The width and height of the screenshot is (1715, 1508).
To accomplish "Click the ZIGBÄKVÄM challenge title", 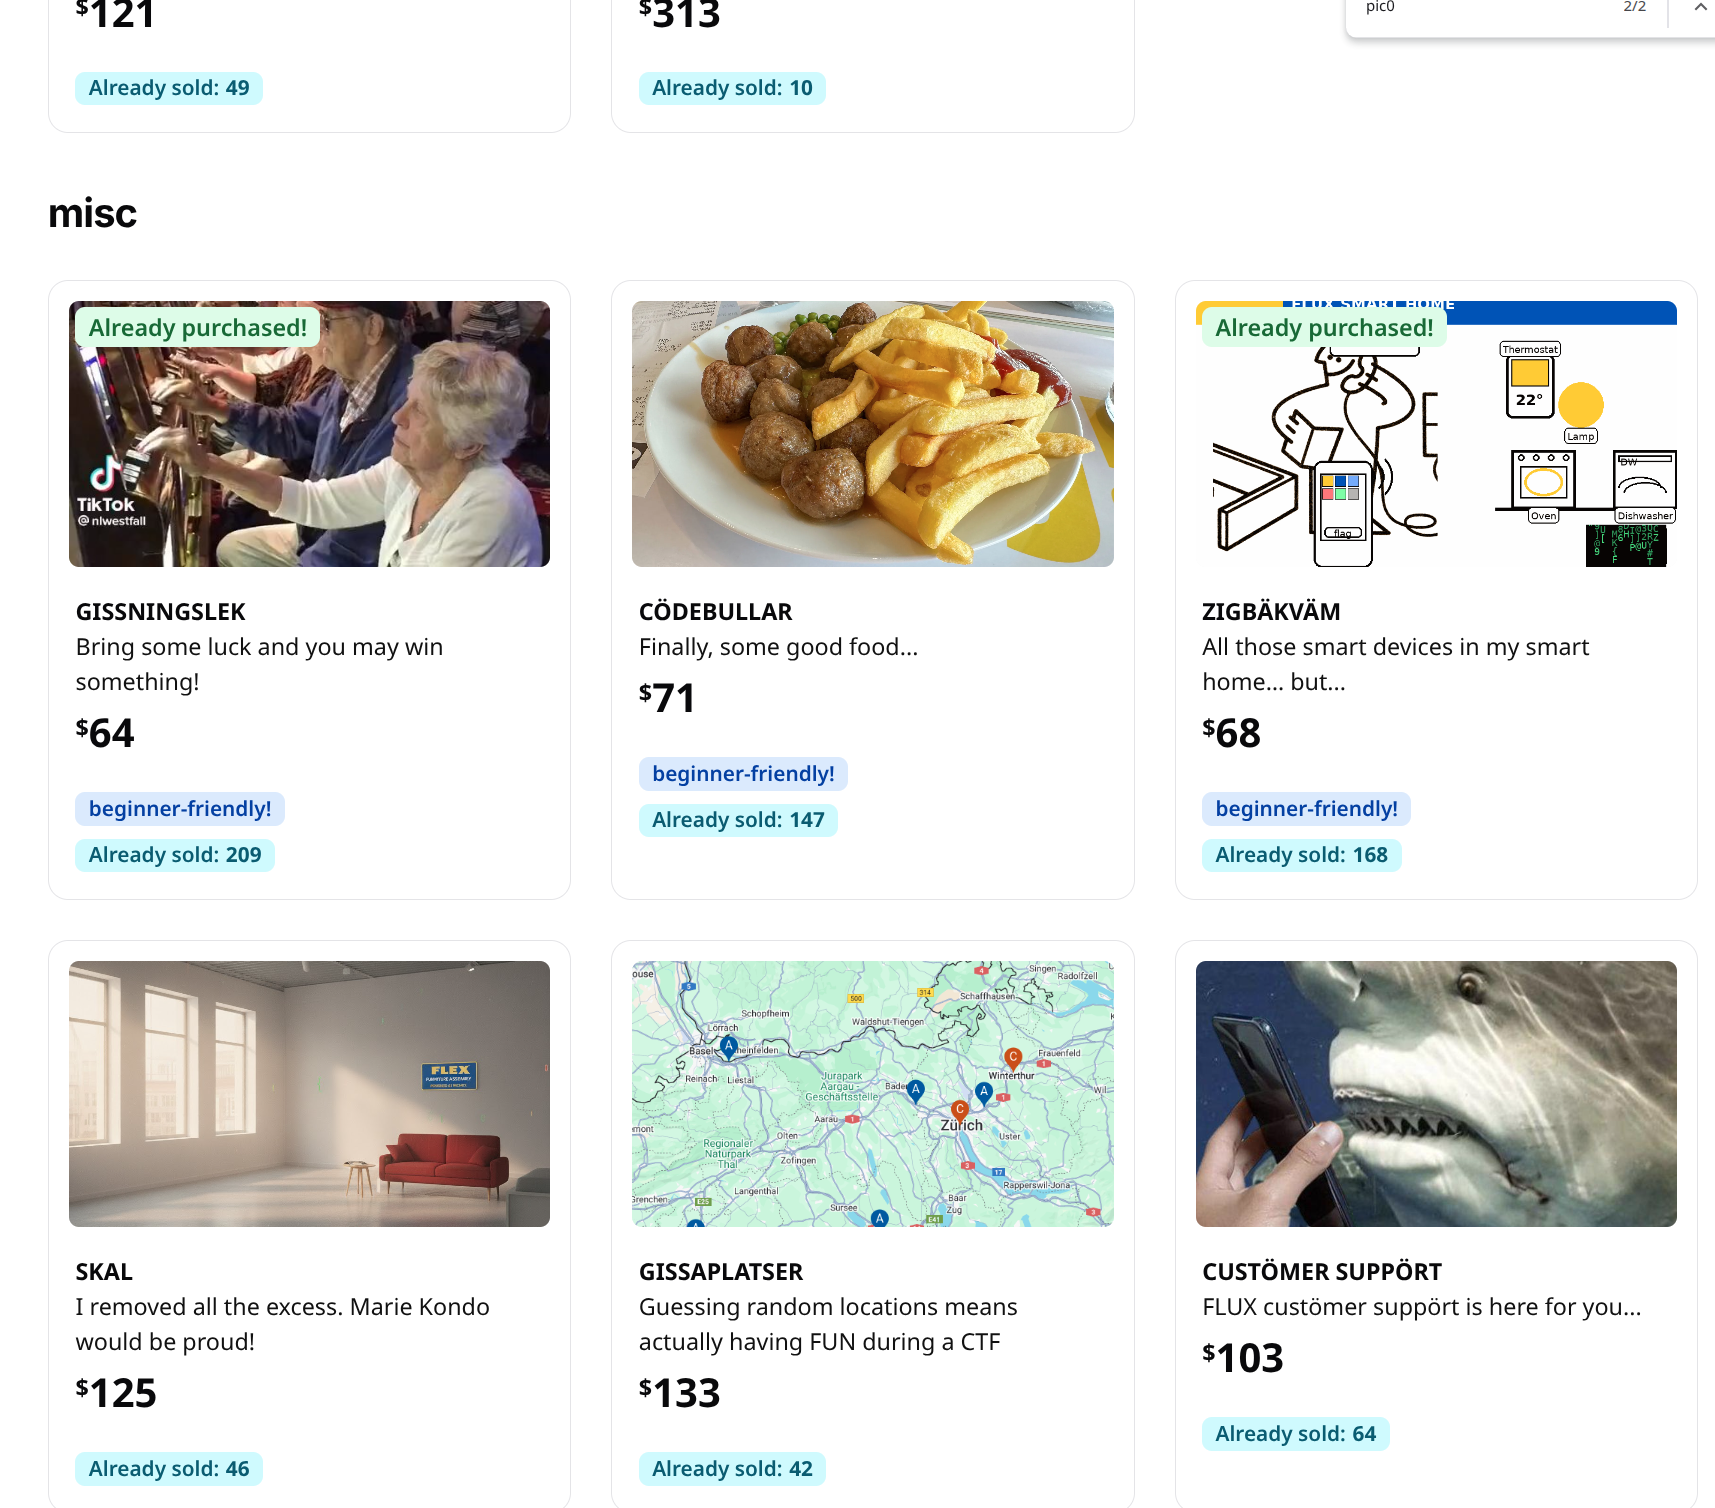I will pyautogui.click(x=1271, y=612).
